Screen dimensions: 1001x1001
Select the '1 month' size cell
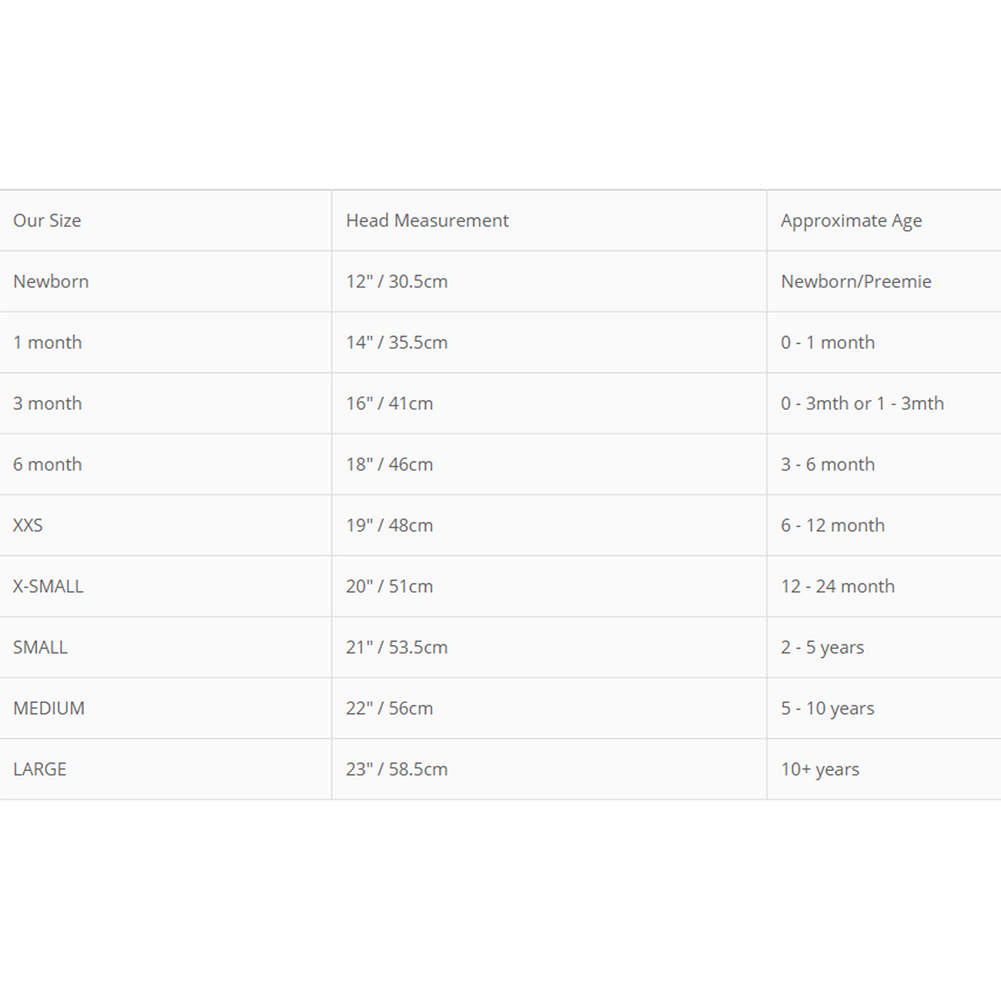click(47, 343)
